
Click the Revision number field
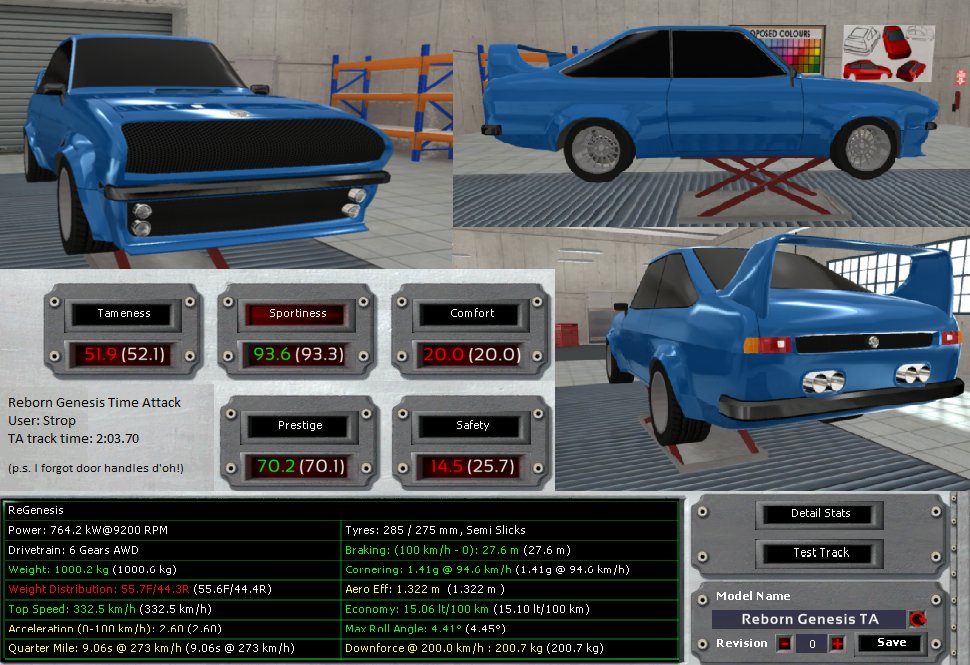click(x=810, y=643)
